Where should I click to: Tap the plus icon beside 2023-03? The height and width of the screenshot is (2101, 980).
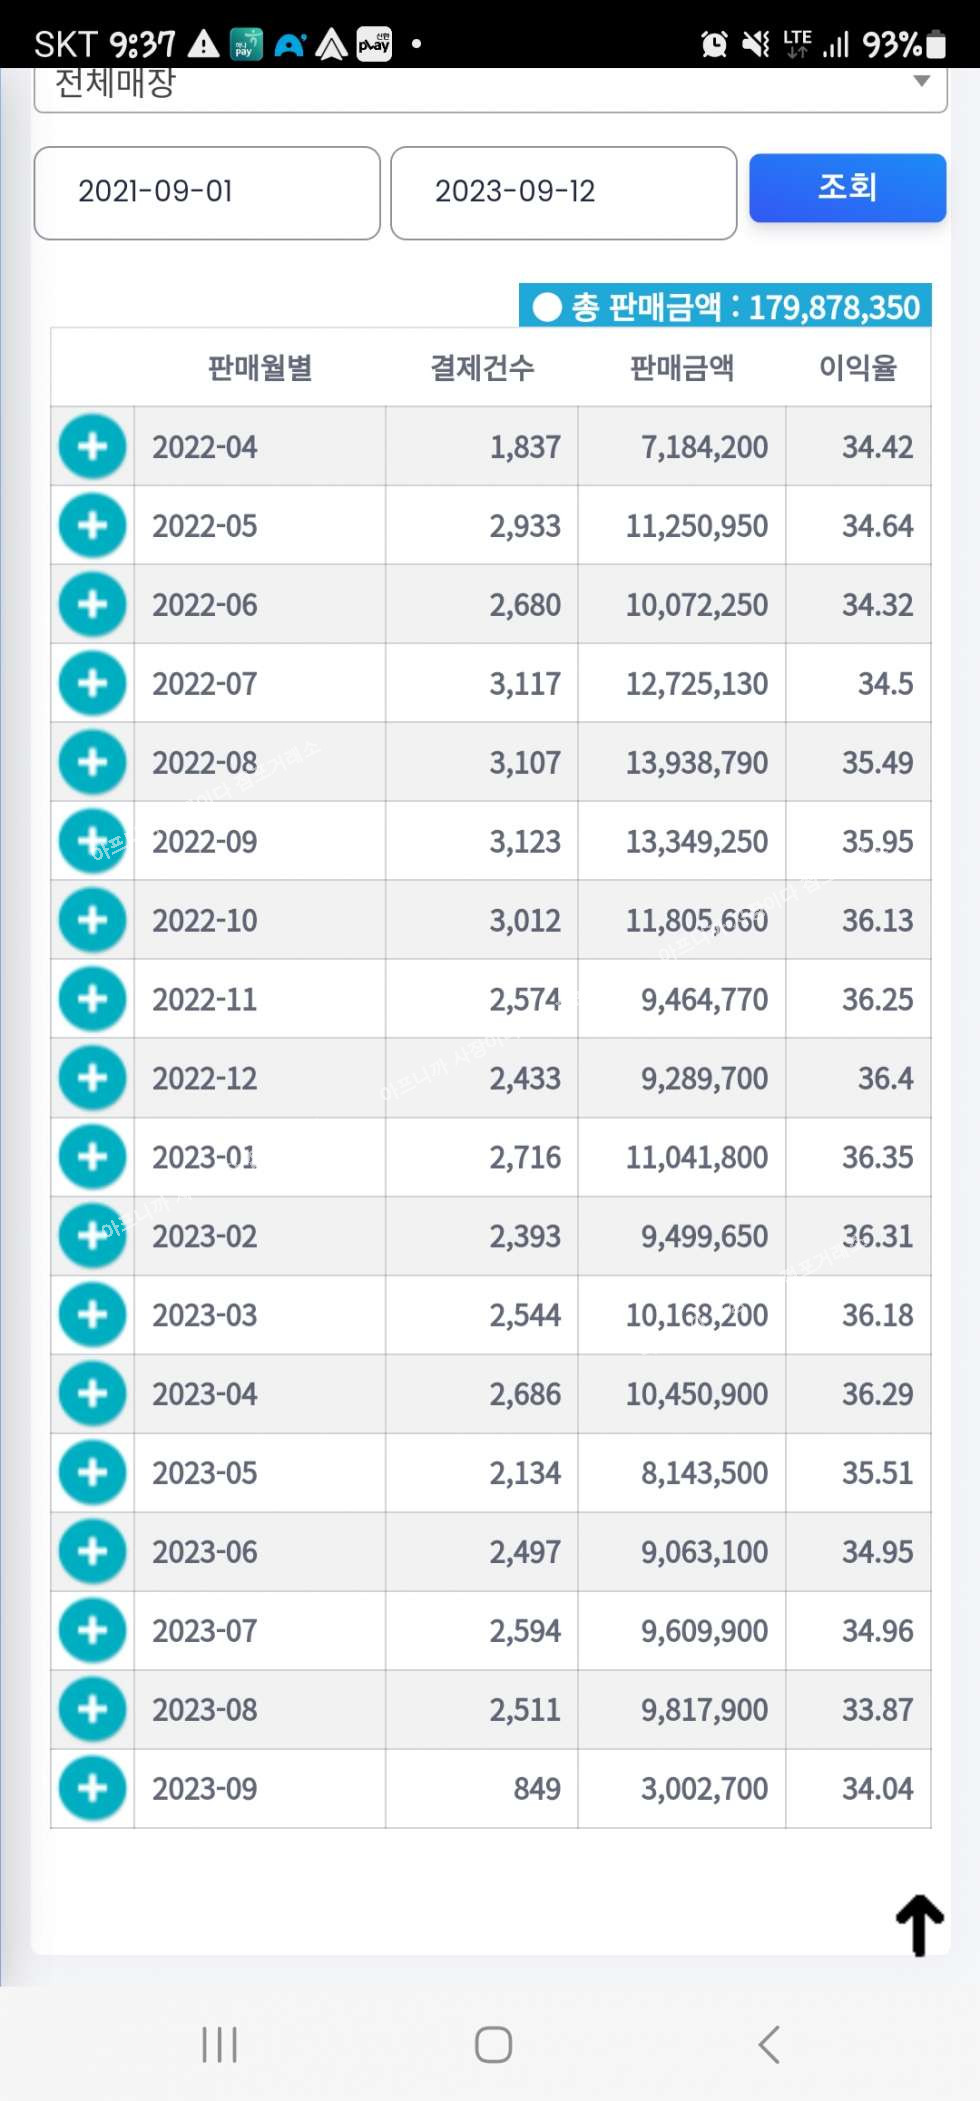pyautogui.click(x=92, y=1314)
